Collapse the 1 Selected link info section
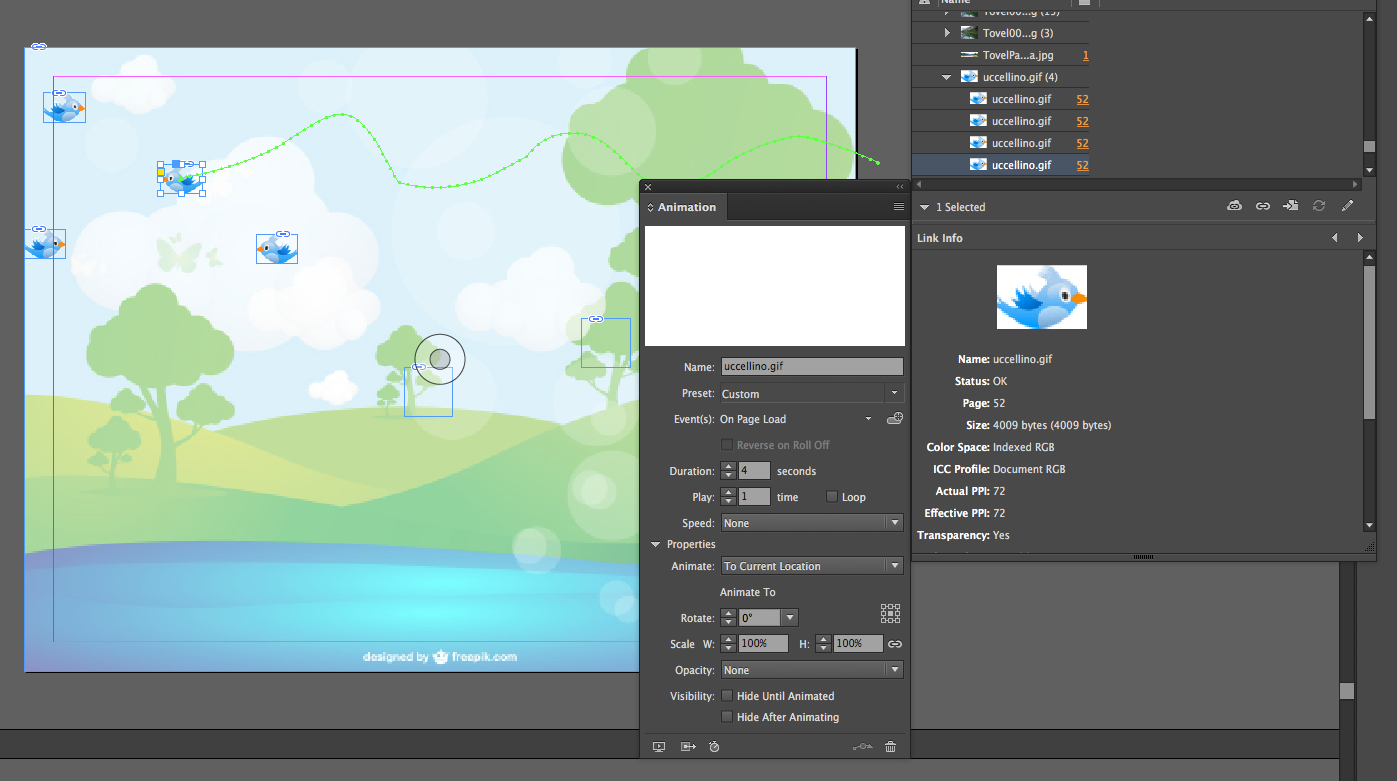This screenshot has height=781, width=1397. (x=924, y=207)
